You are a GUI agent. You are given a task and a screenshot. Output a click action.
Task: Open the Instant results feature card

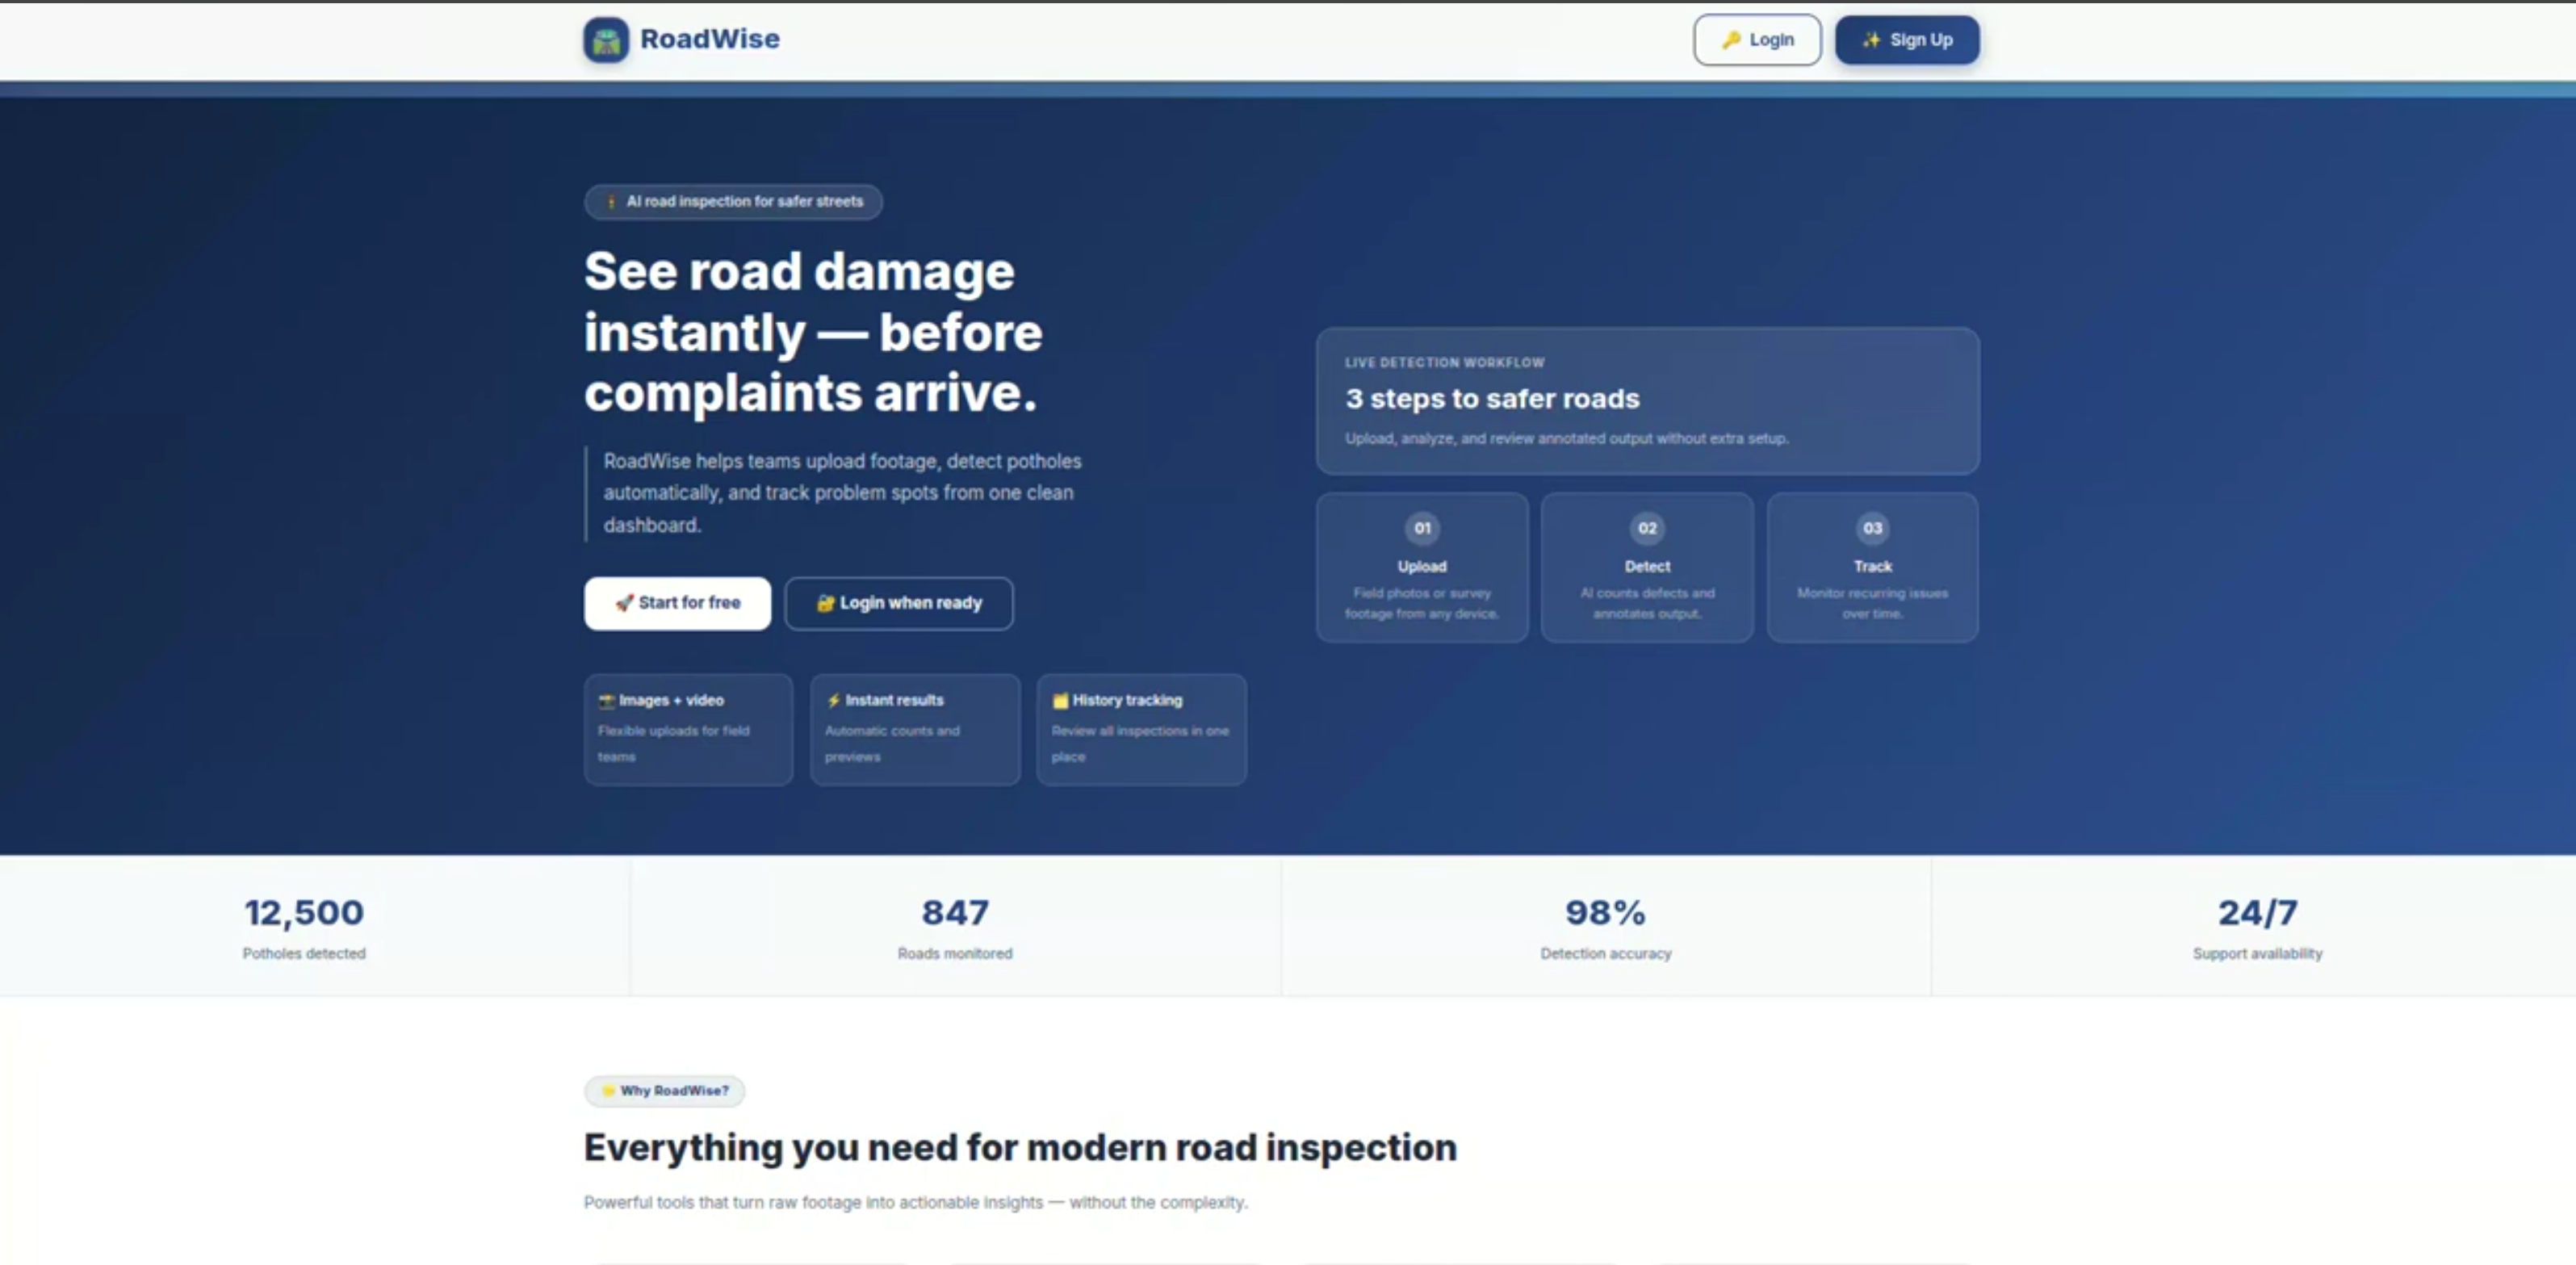pyautogui.click(x=915, y=729)
